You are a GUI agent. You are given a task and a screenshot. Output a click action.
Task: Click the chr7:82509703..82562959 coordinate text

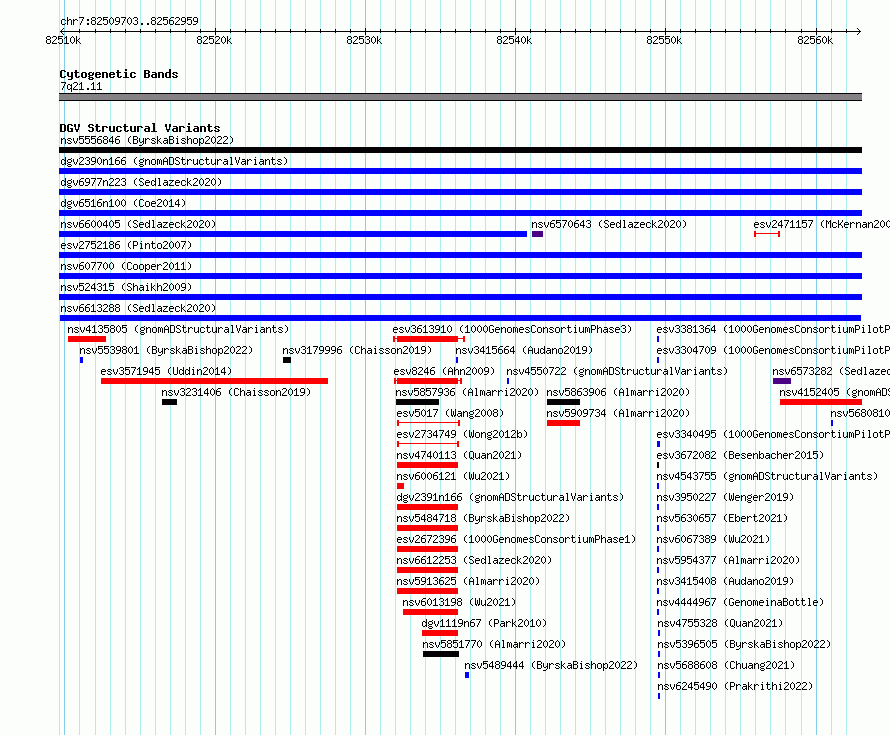coord(129,21)
